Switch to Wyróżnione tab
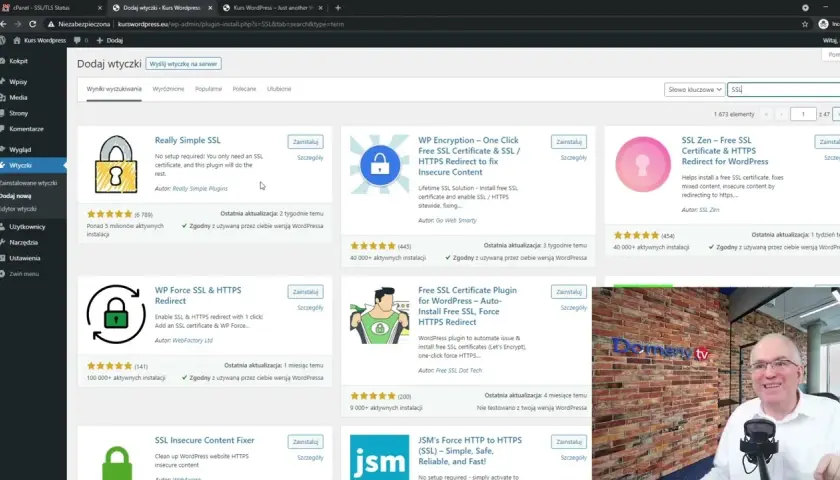This screenshot has height=480, width=840. (x=168, y=89)
